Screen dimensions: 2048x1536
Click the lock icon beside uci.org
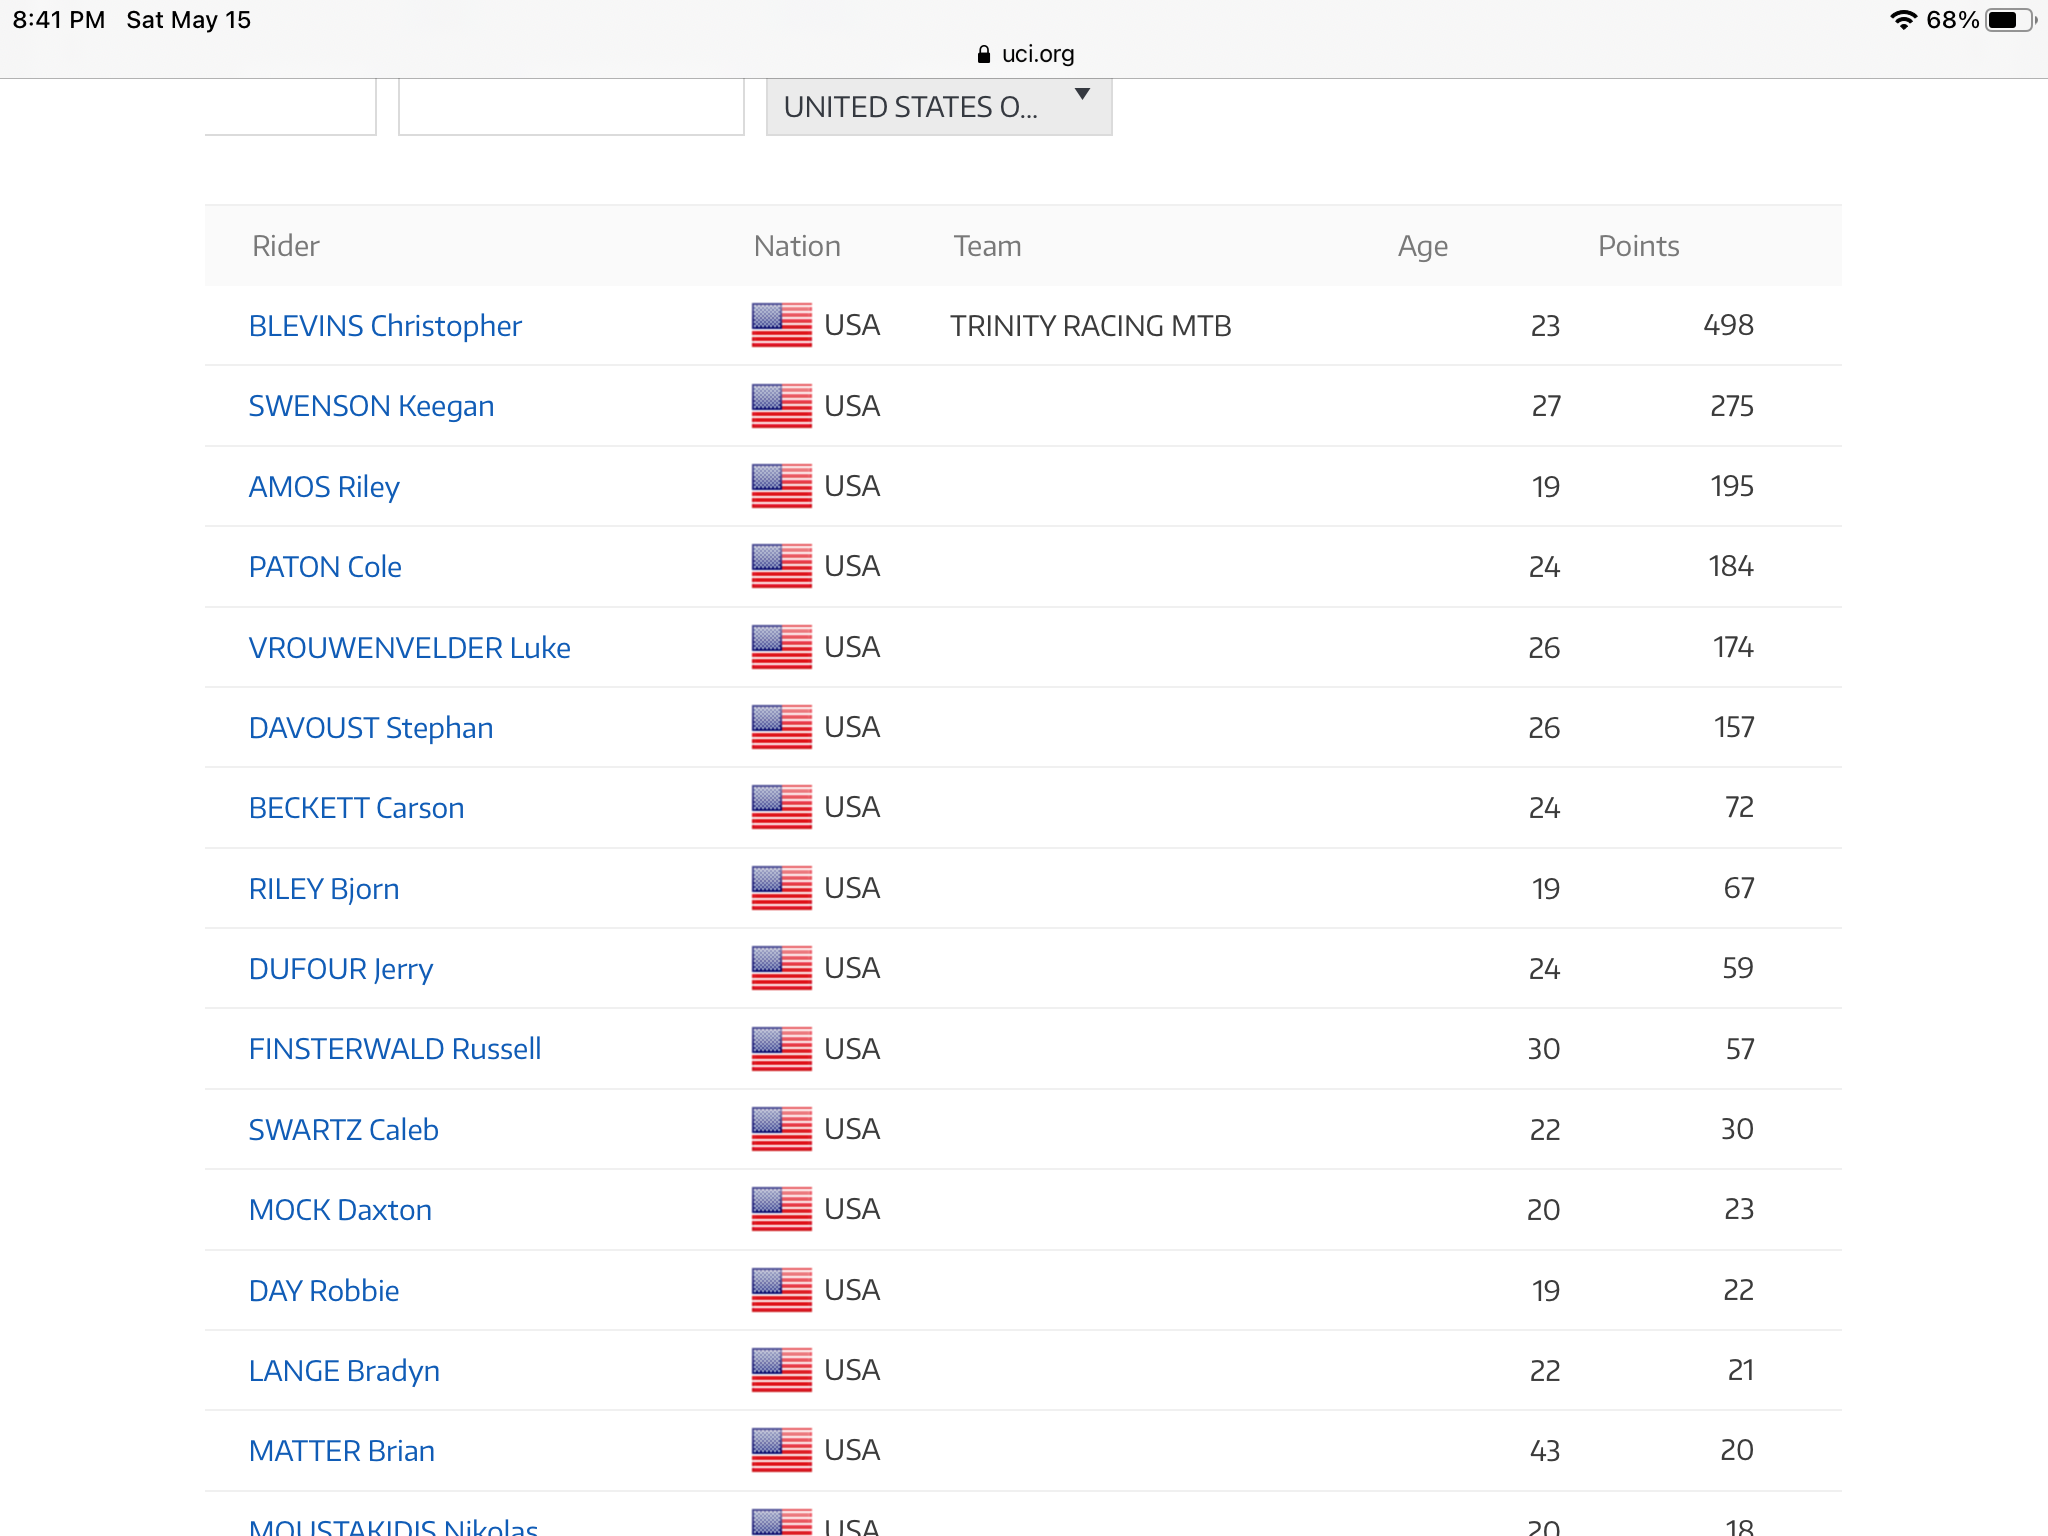point(984,54)
